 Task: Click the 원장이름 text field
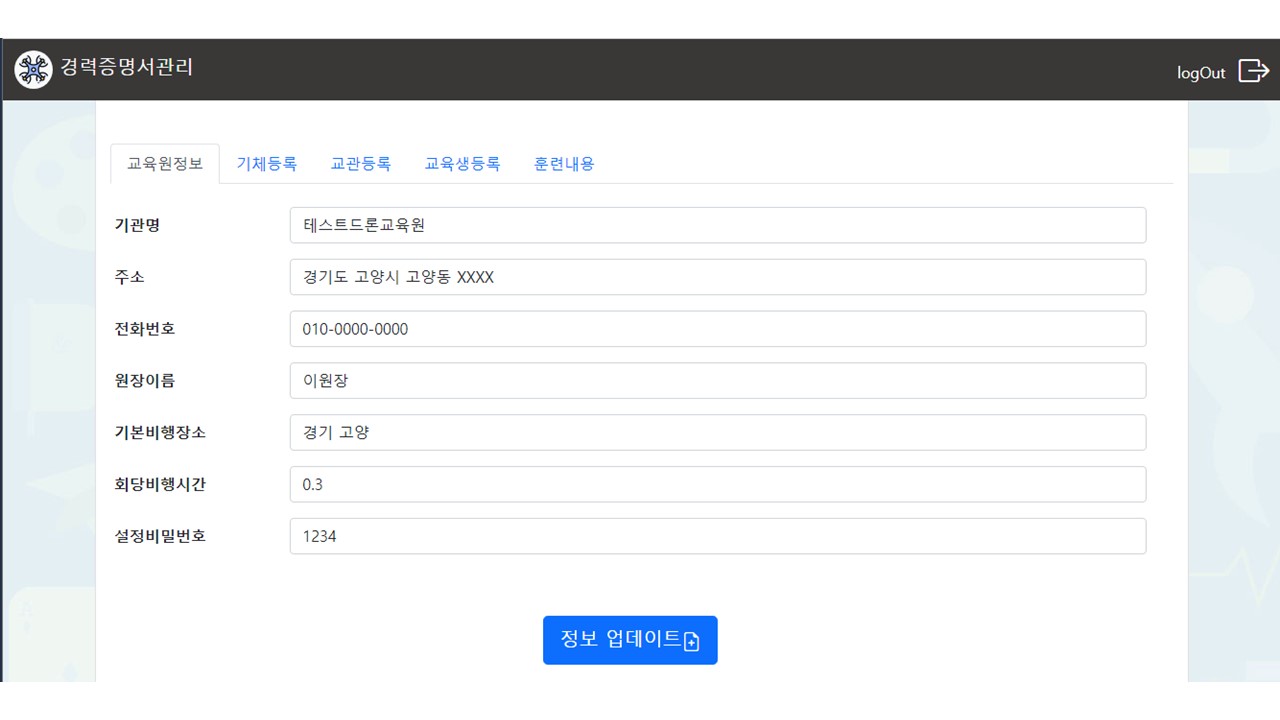tap(717, 381)
